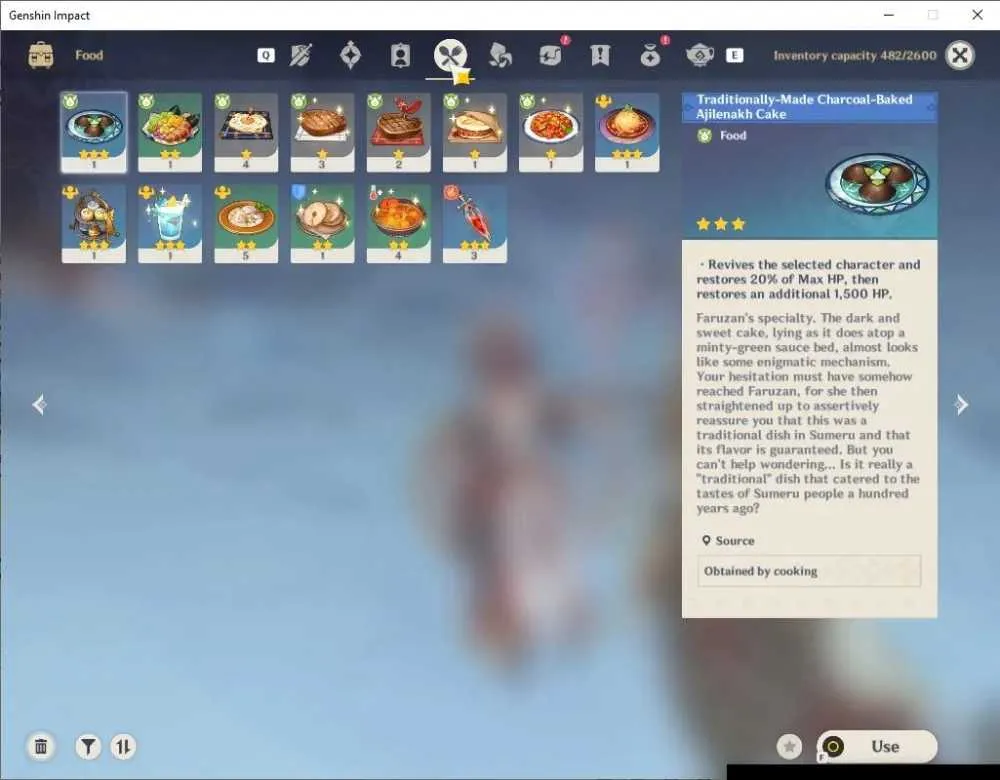Open the item filter funnel
Image resolution: width=1000 pixels, height=780 pixels.
point(88,746)
